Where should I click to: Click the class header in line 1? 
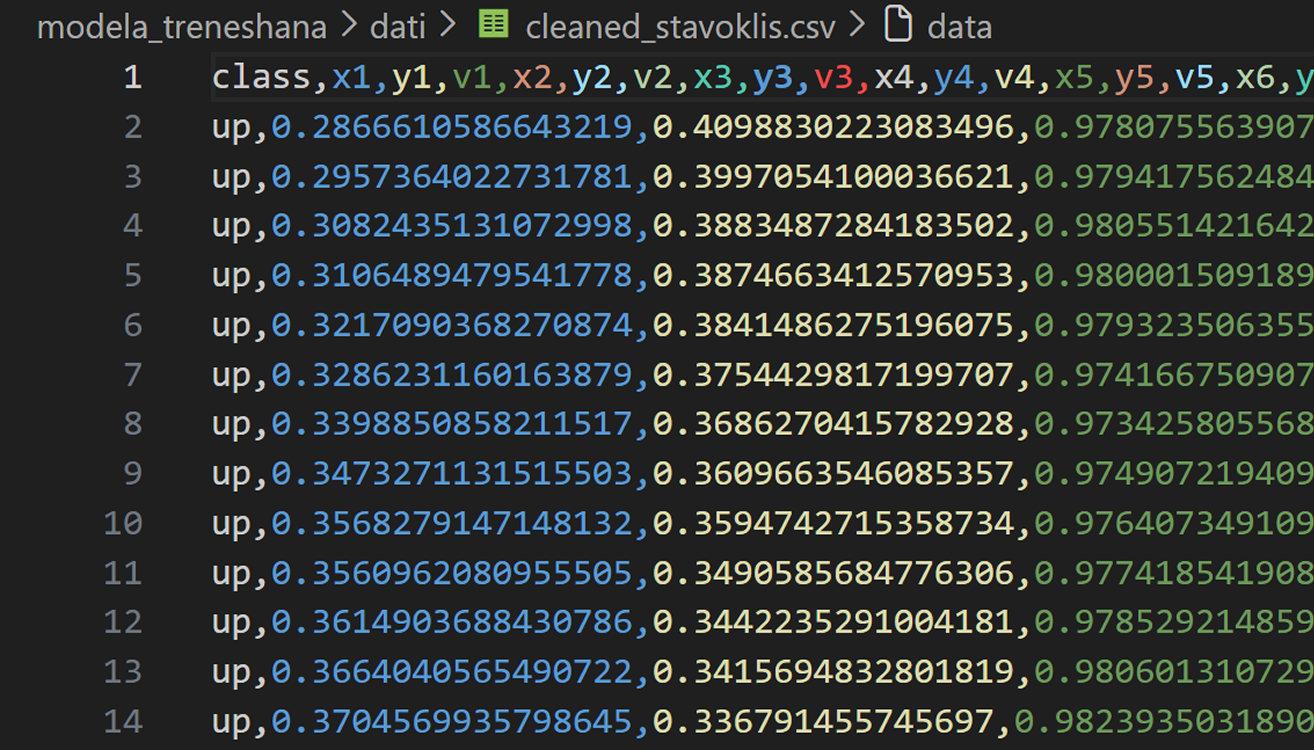tap(261, 78)
